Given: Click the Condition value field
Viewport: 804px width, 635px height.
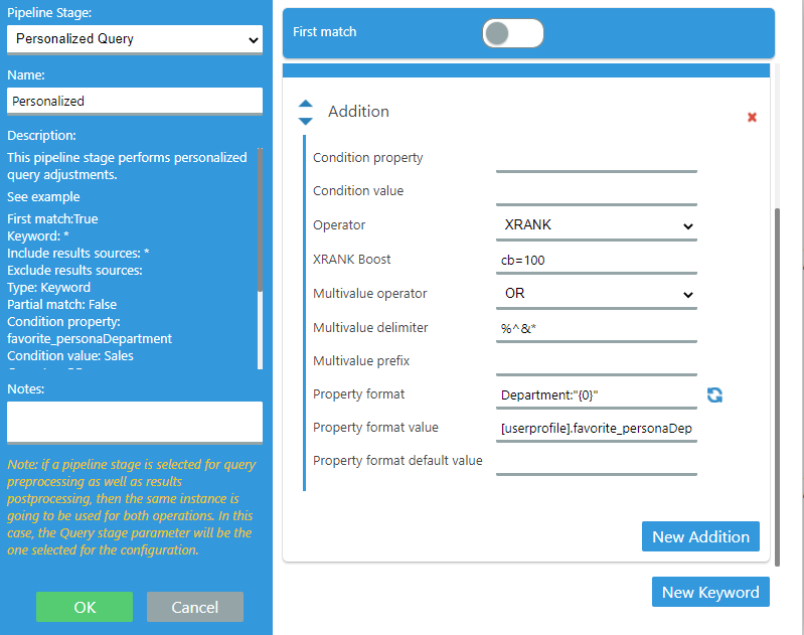Looking at the screenshot, I should (x=596, y=191).
